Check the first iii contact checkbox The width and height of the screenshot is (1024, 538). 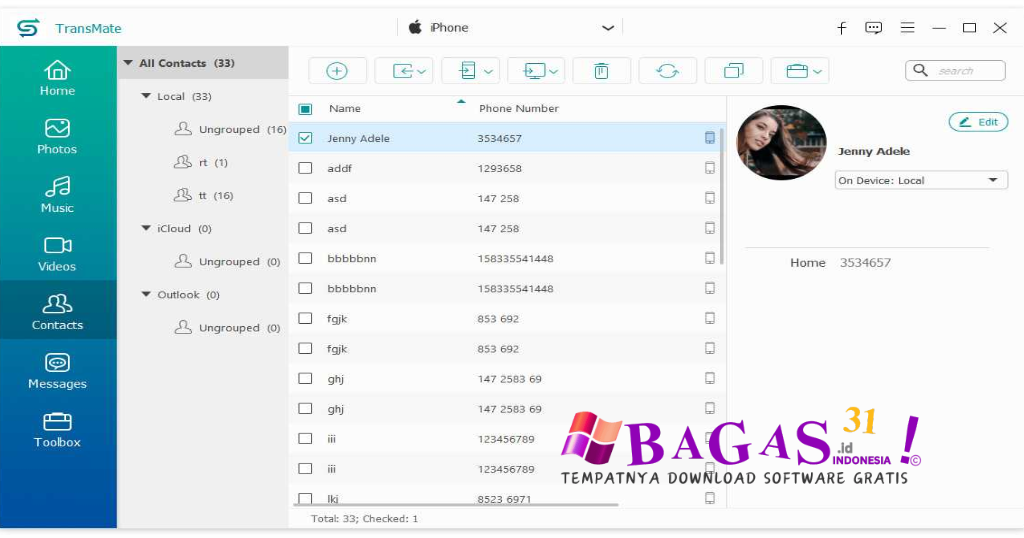pyautogui.click(x=305, y=438)
